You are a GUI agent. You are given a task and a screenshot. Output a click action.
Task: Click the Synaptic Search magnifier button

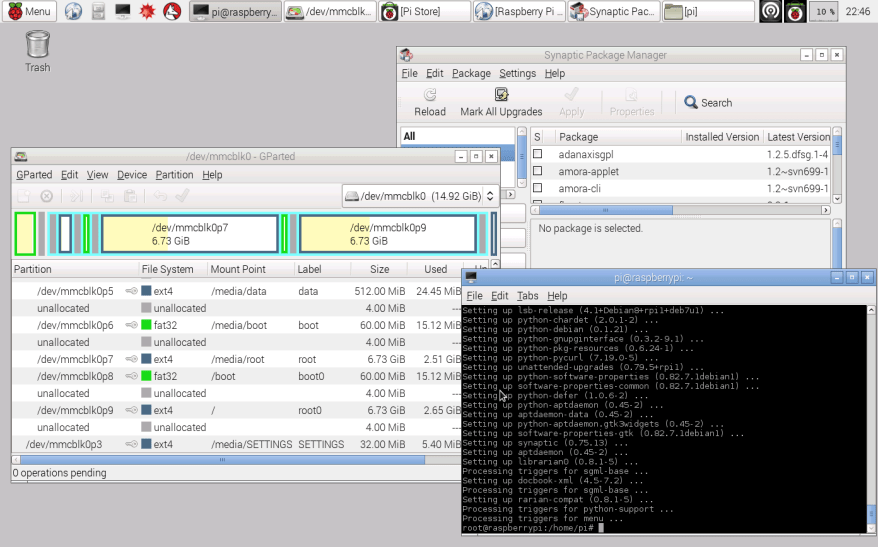(708, 102)
